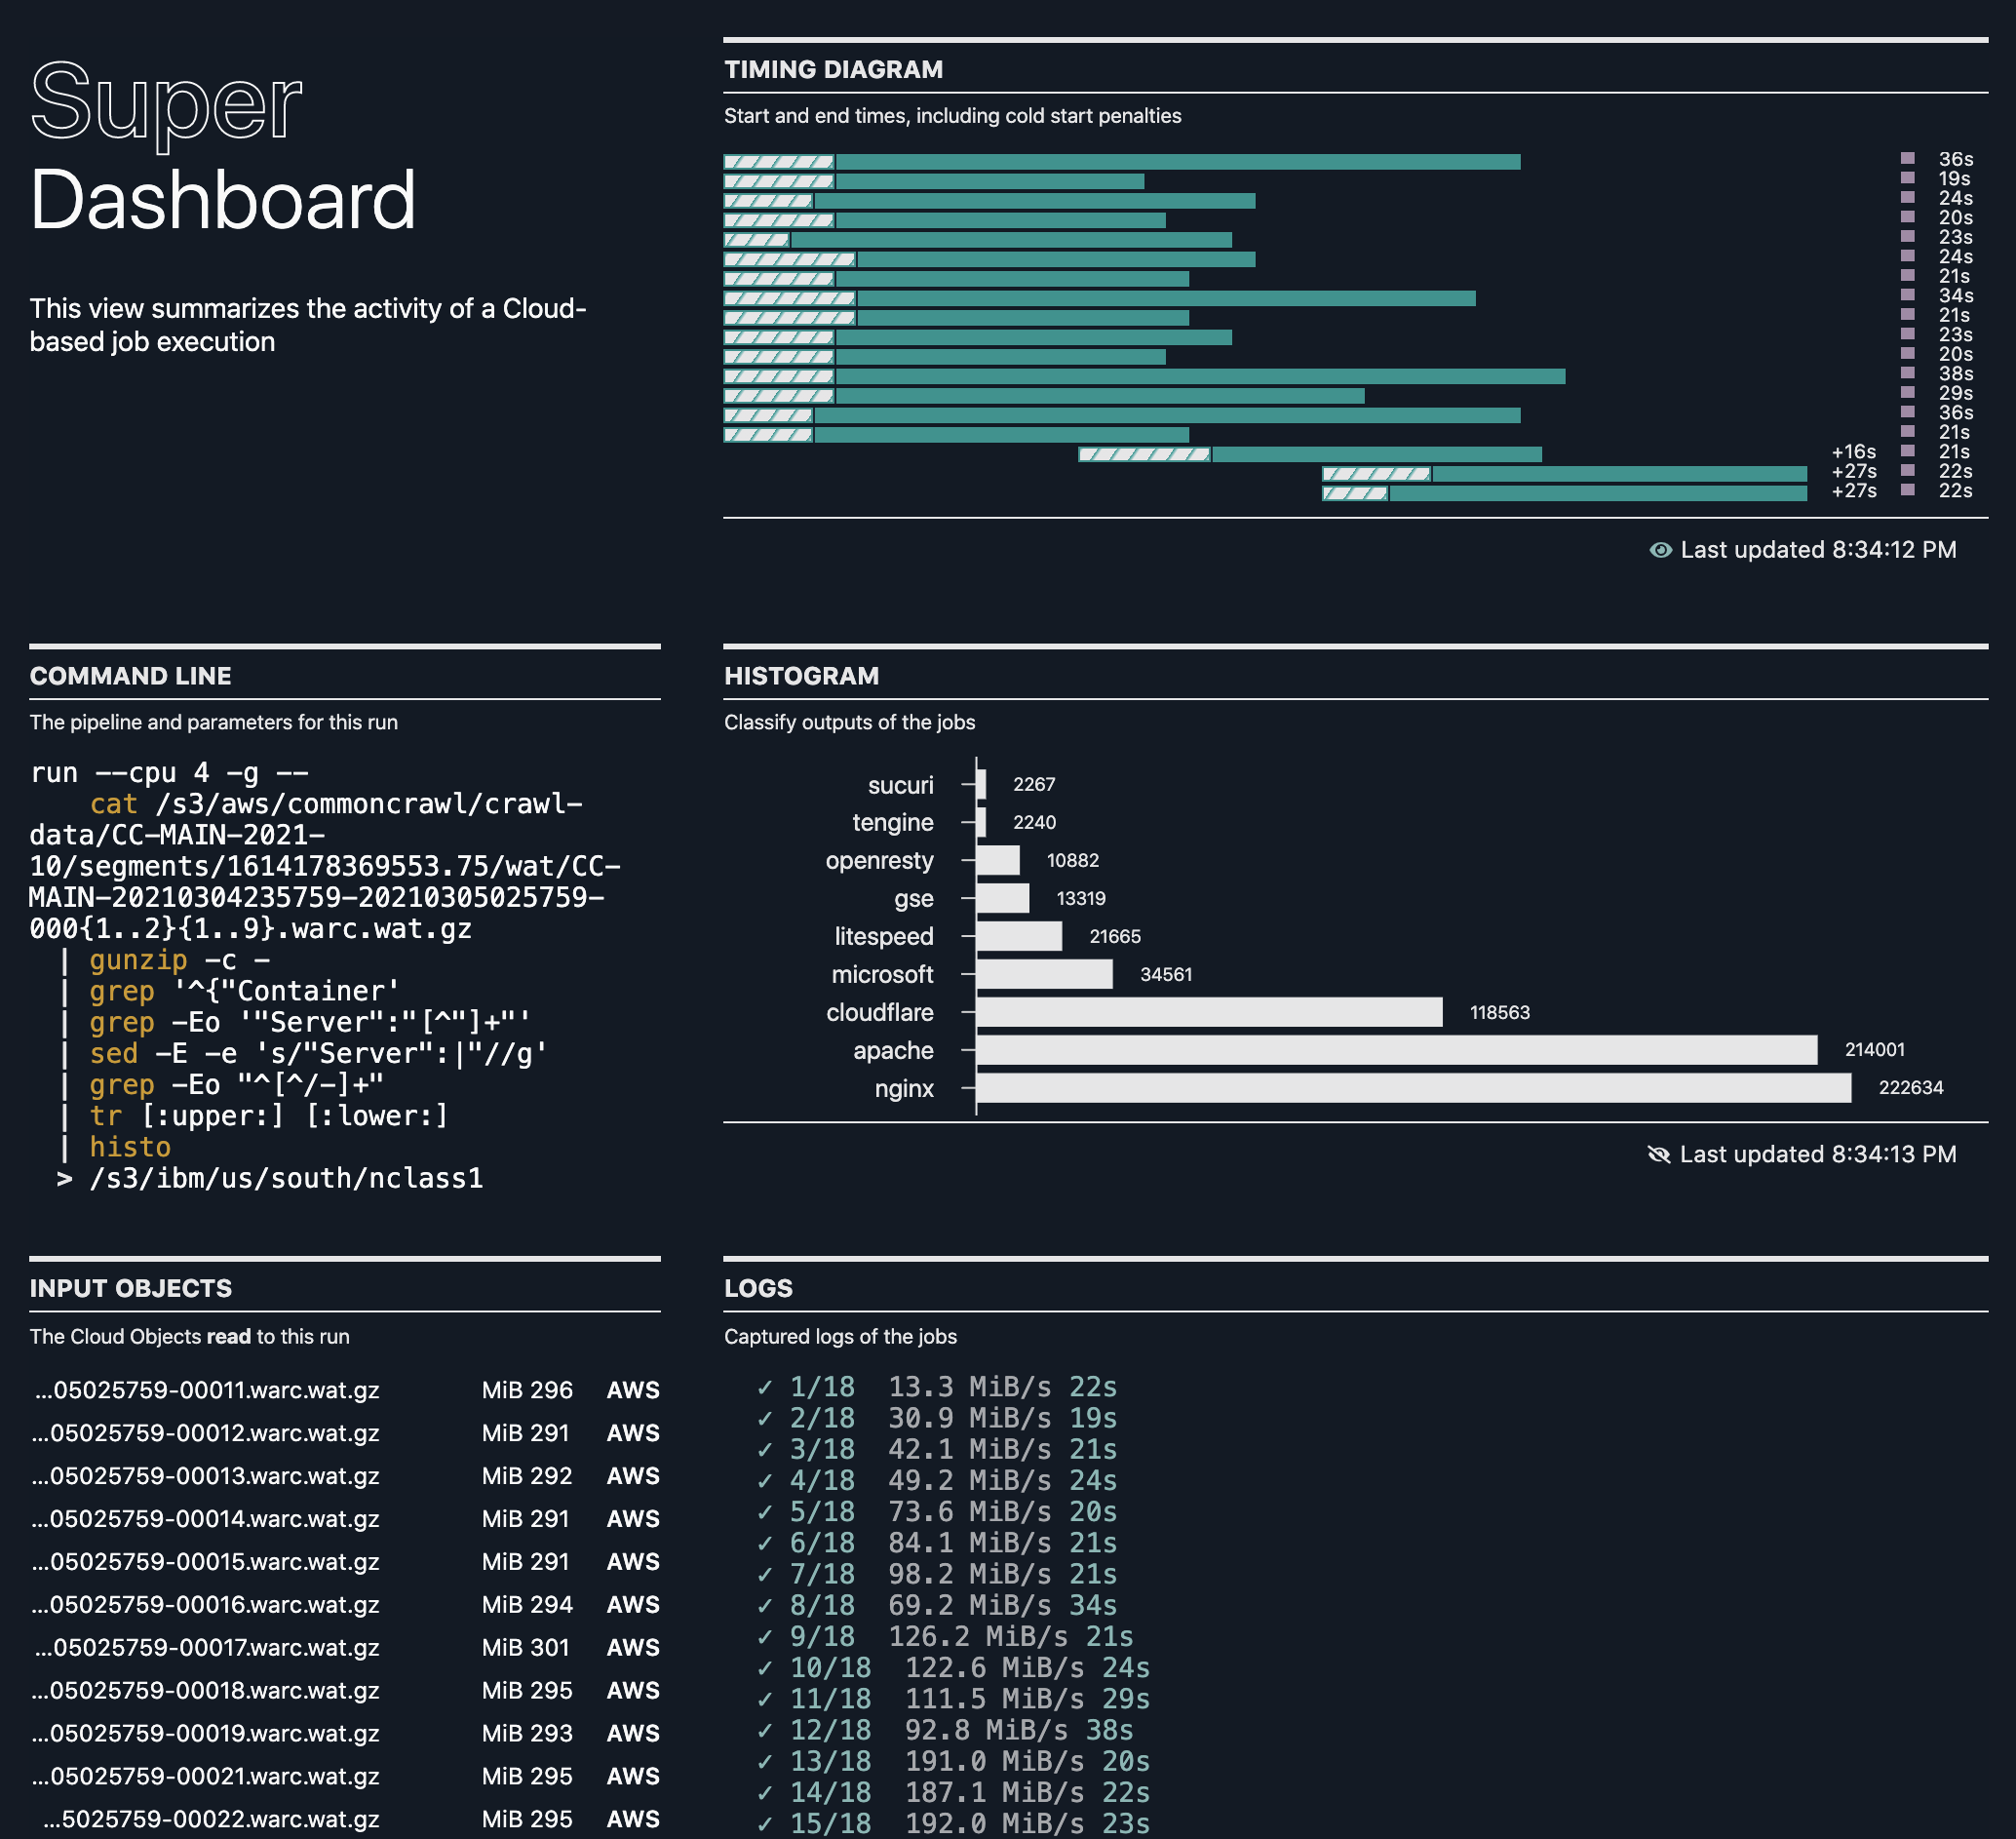Click the checkmark icon beside log 9/18

[765, 1637]
